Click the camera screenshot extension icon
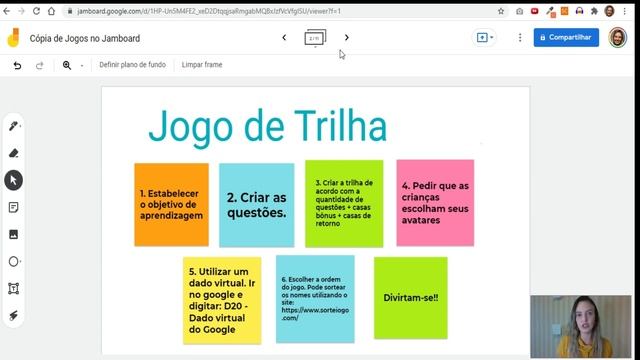Viewport: 640px width, 360px height. click(519, 11)
